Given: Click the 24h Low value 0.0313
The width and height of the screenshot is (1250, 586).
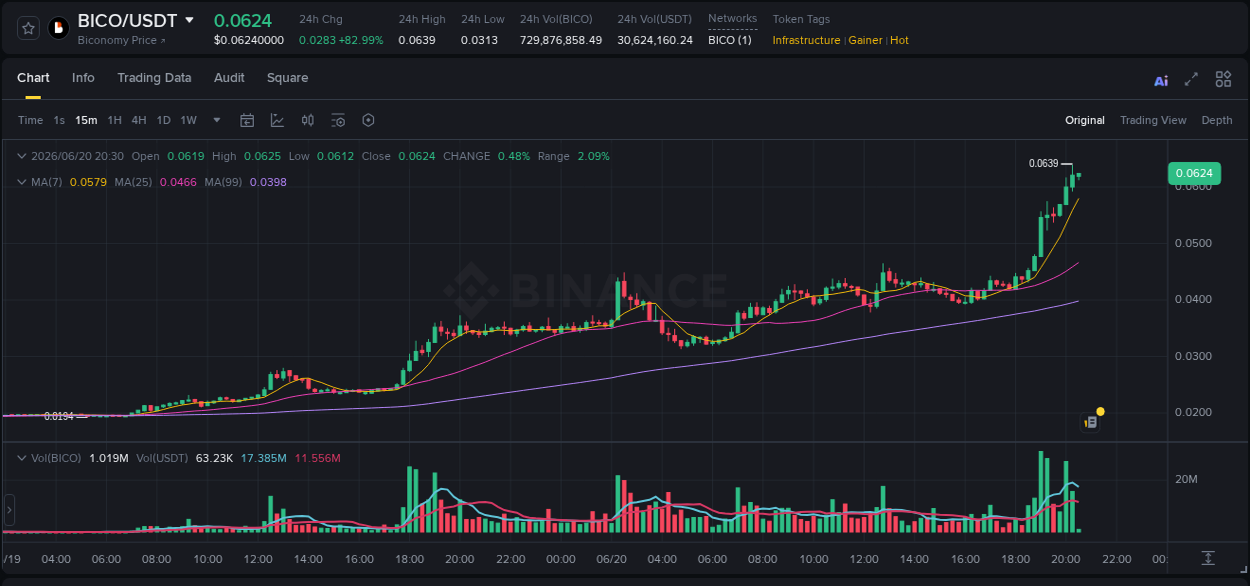Looking at the screenshot, I should (x=479, y=40).
